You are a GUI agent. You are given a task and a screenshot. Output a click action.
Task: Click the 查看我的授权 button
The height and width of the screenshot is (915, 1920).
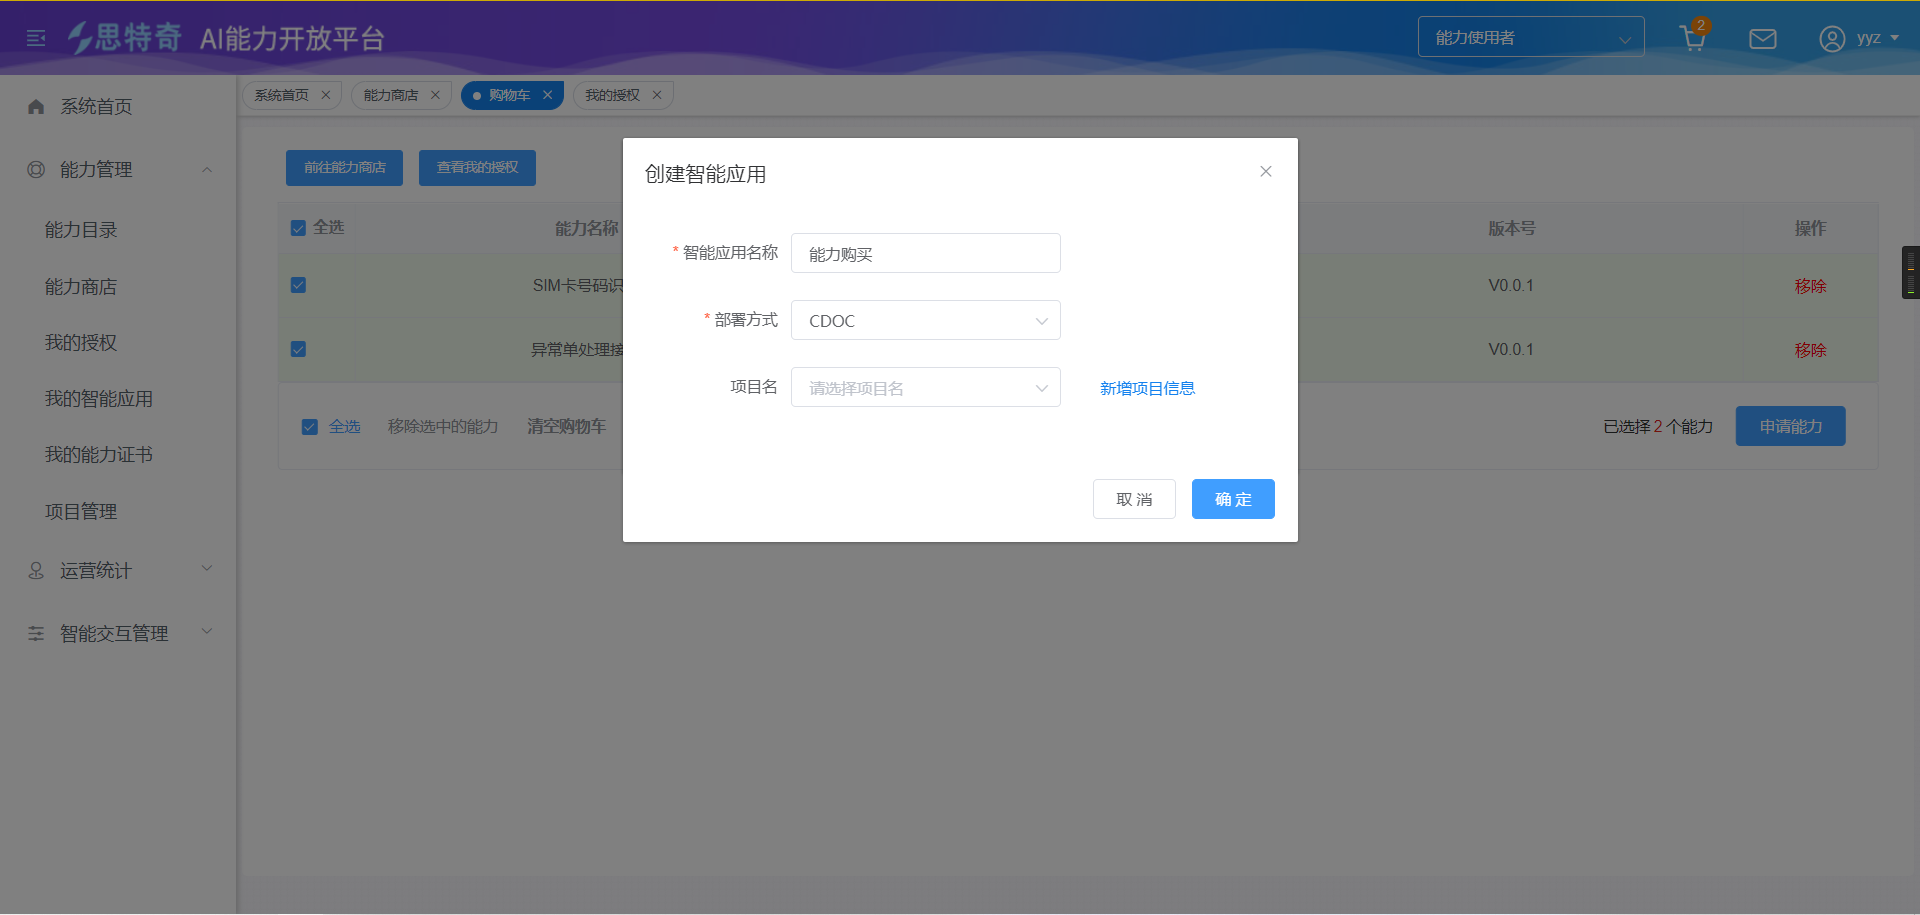pos(477,168)
